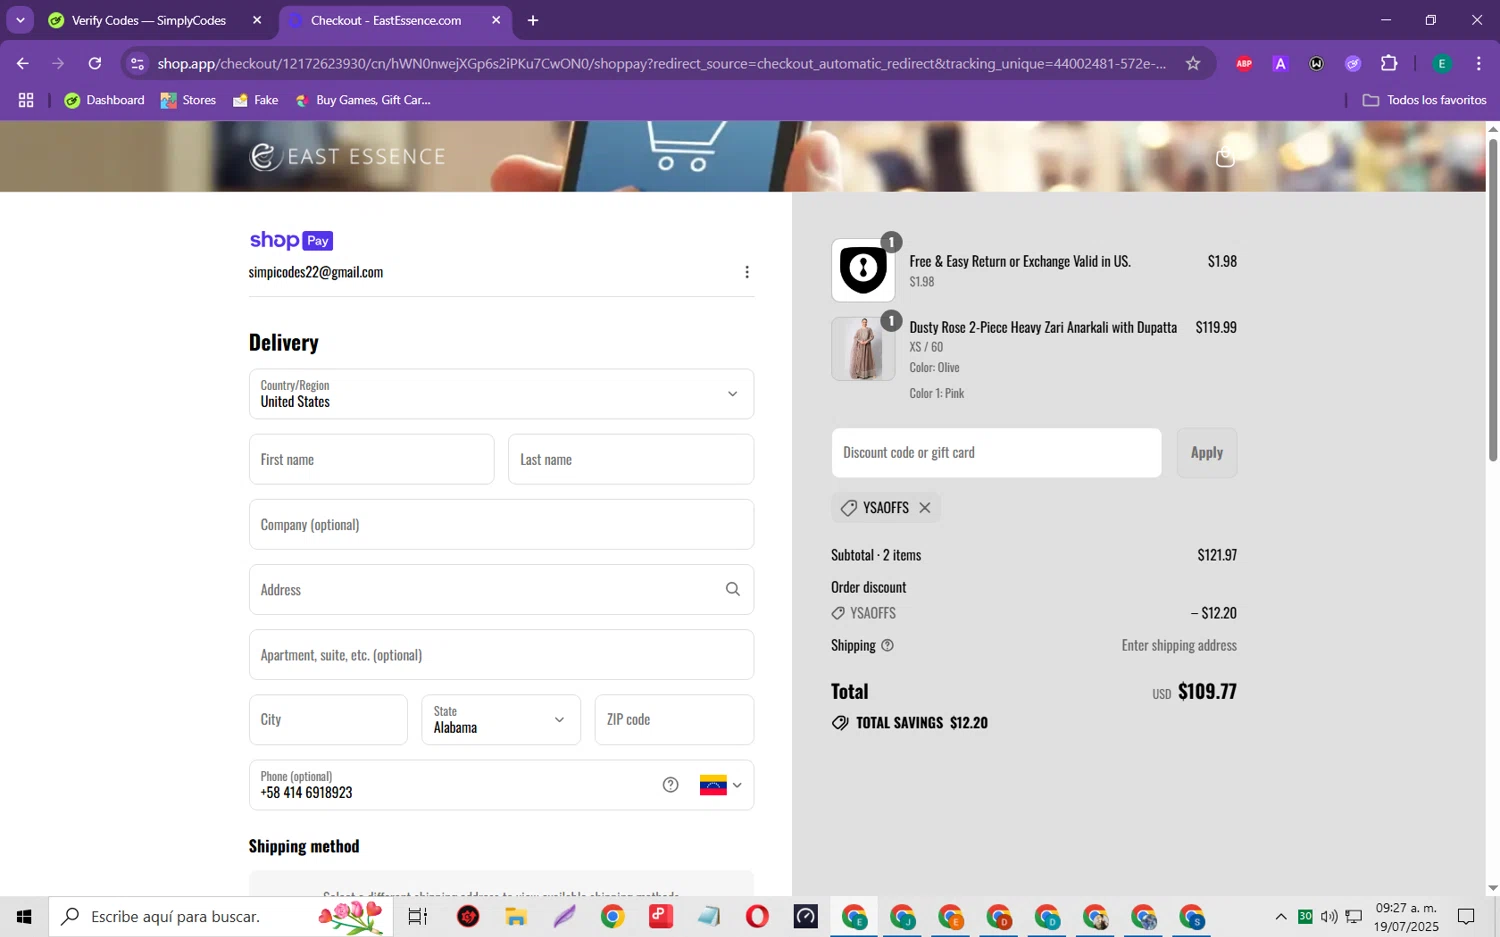
Task: Open the Dashboard bookmark
Action: [x=104, y=100]
